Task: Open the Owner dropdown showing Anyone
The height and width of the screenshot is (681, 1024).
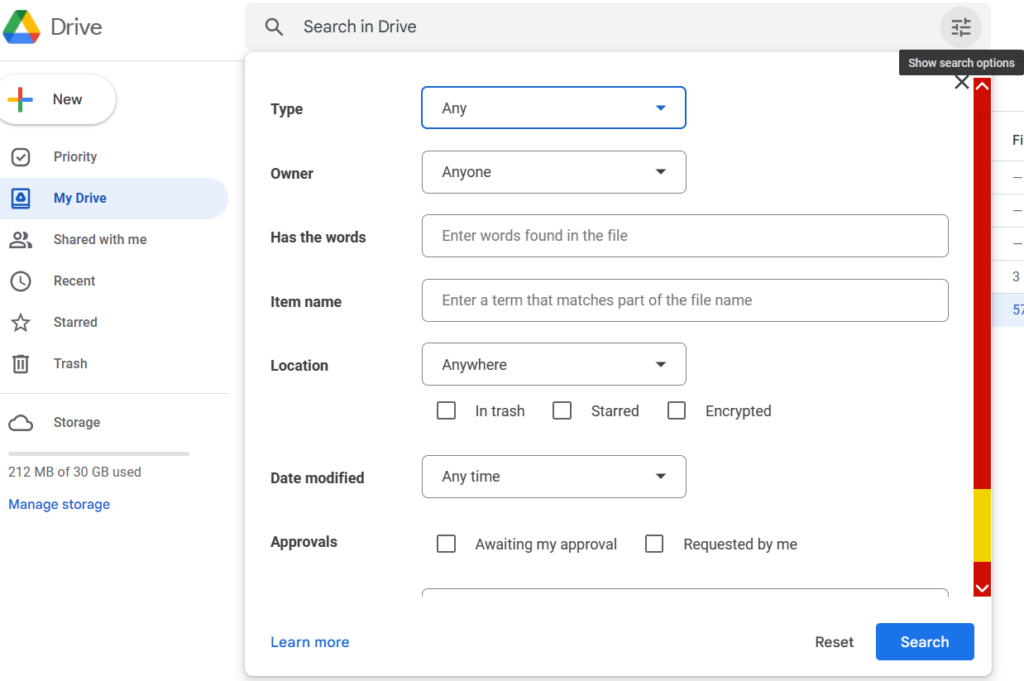Action: coord(554,172)
